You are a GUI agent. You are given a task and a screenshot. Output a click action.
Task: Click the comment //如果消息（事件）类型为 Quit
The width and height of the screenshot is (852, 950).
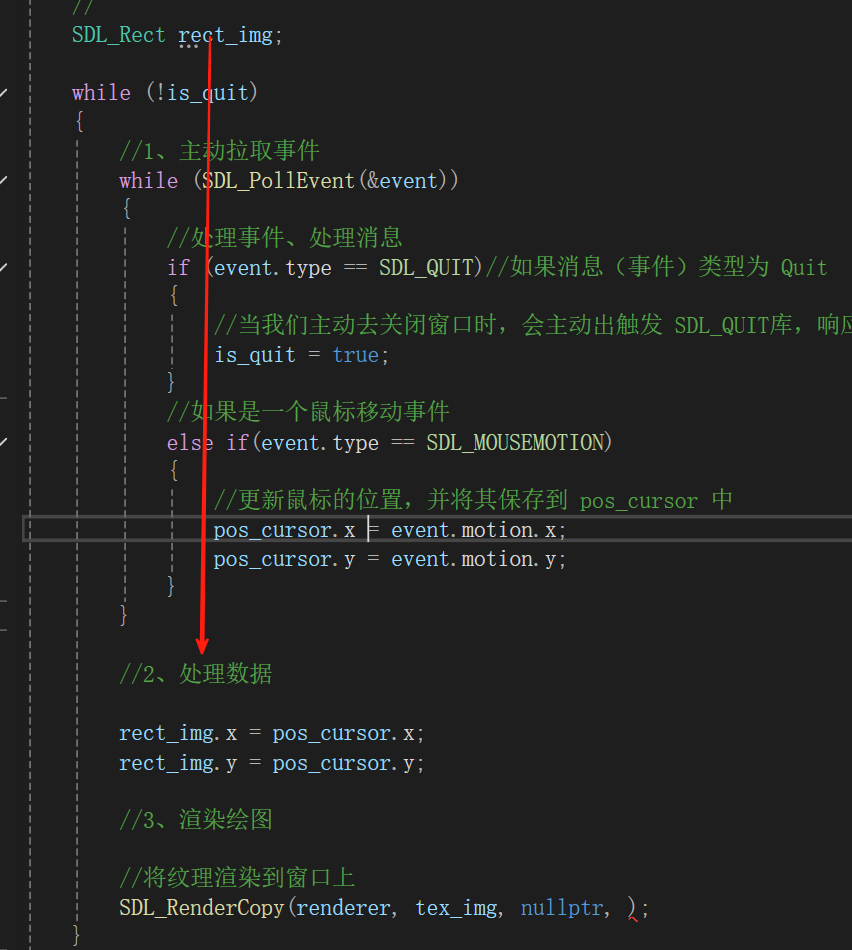pos(656,267)
